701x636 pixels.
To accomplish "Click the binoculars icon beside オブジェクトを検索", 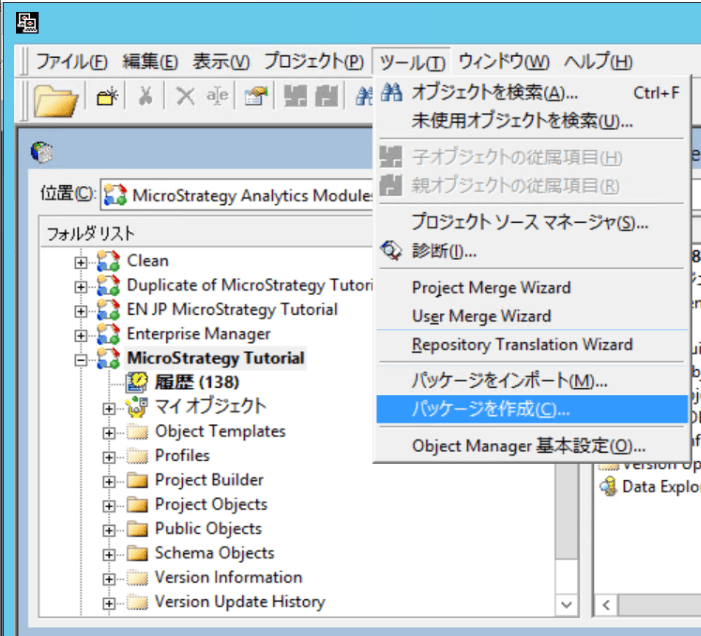I will (x=391, y=92).
